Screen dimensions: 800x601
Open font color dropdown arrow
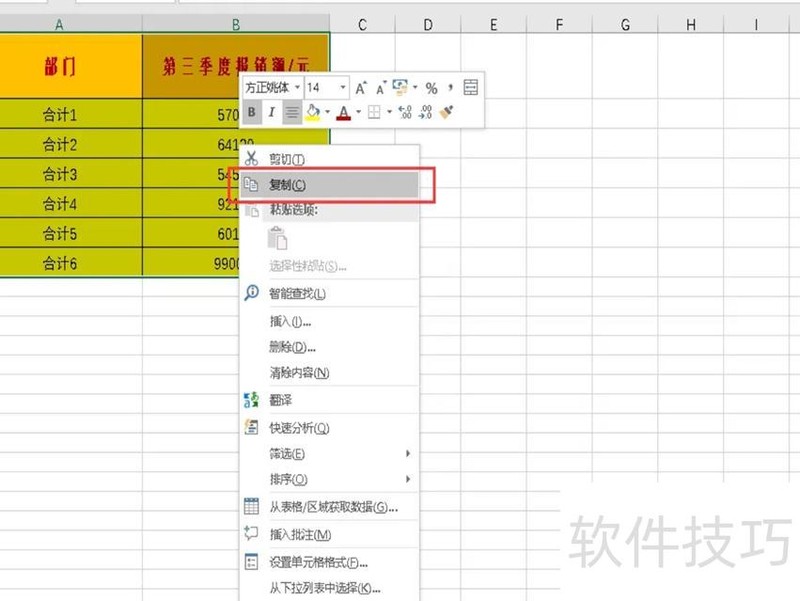pos(359,112)
